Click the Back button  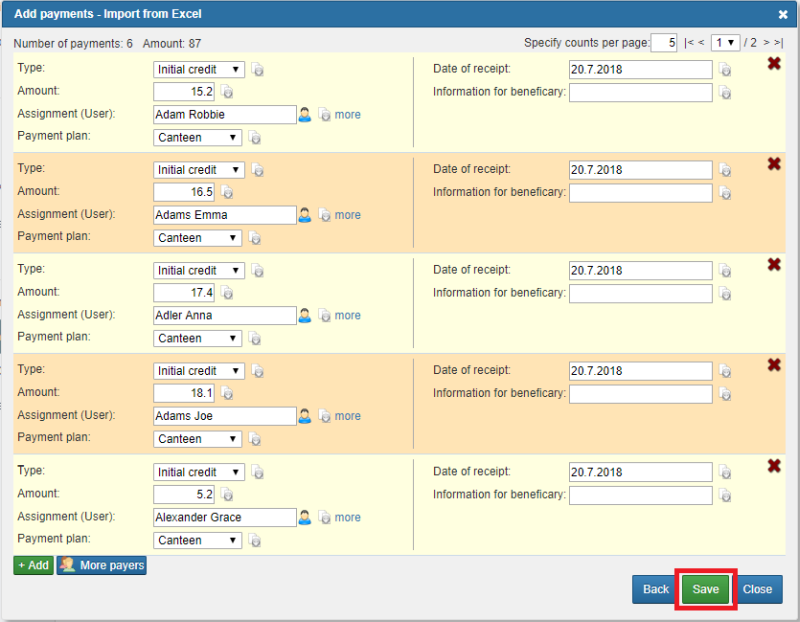[656, 589]
